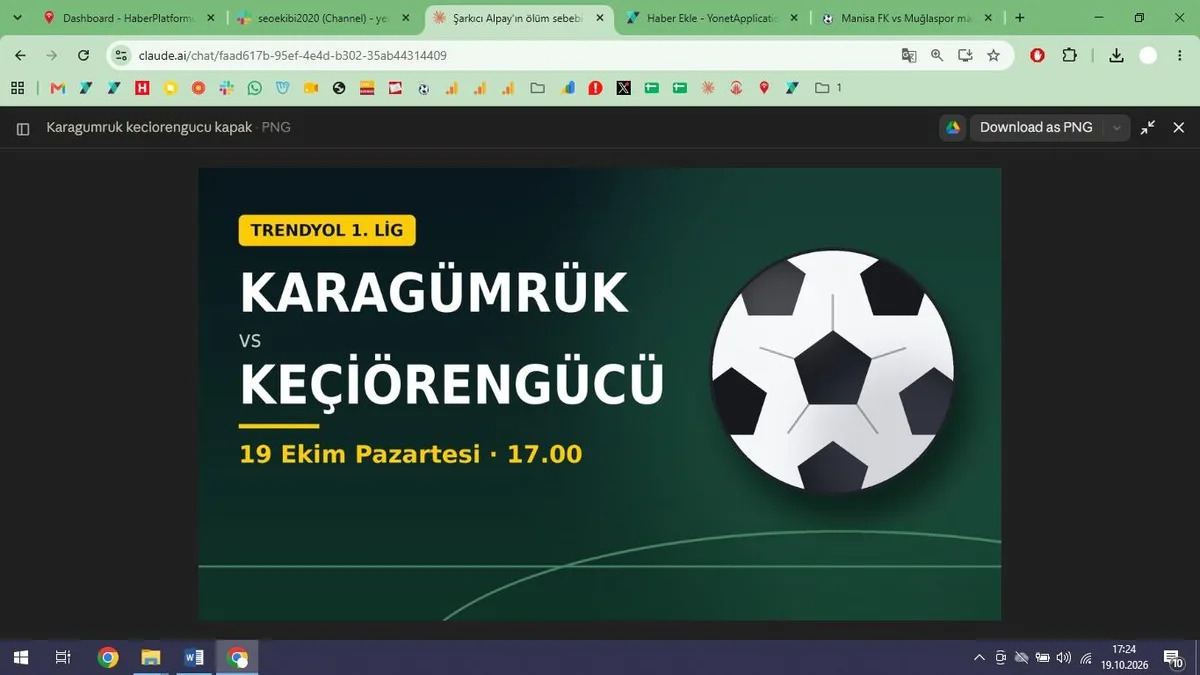Open the Chrome extensions puzzle menu
Viewport: 1200px width, 675px height.
coord(1069,56)
